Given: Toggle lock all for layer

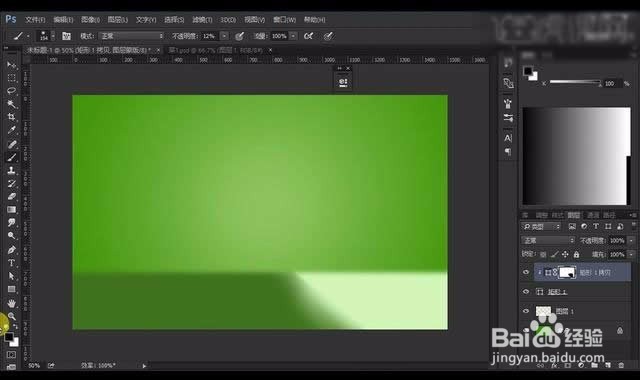Looking at the screenshot, I should click(576, 254).
